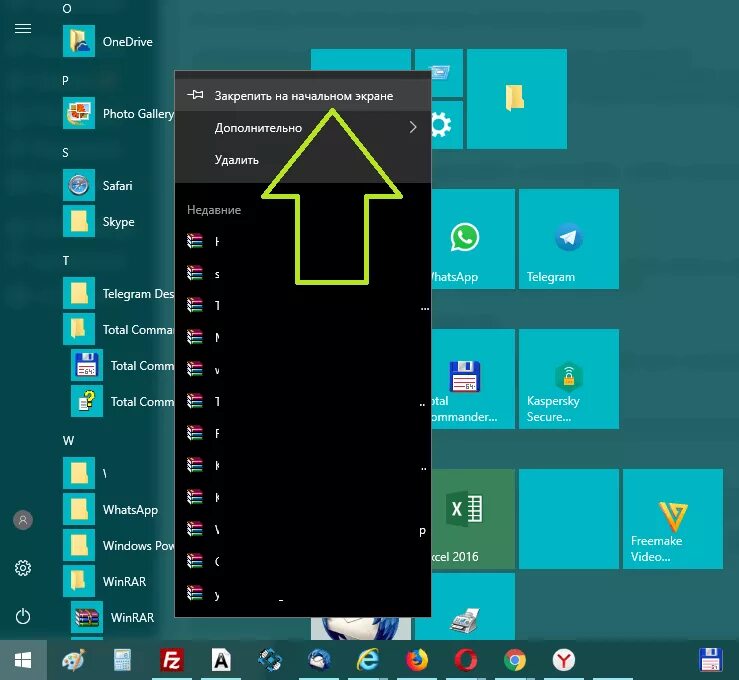Open the 'Дополнительно' submenu
739x680 pixels.
coord(303,128)
